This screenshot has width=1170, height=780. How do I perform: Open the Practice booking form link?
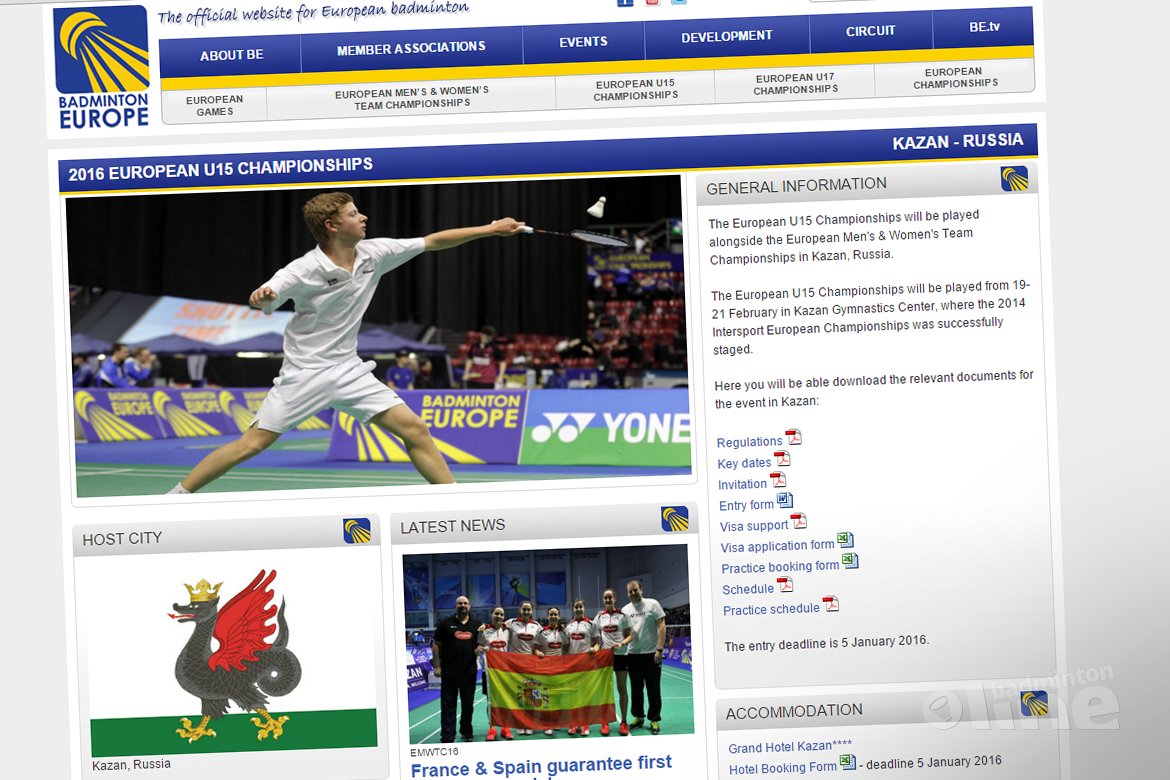780,567
